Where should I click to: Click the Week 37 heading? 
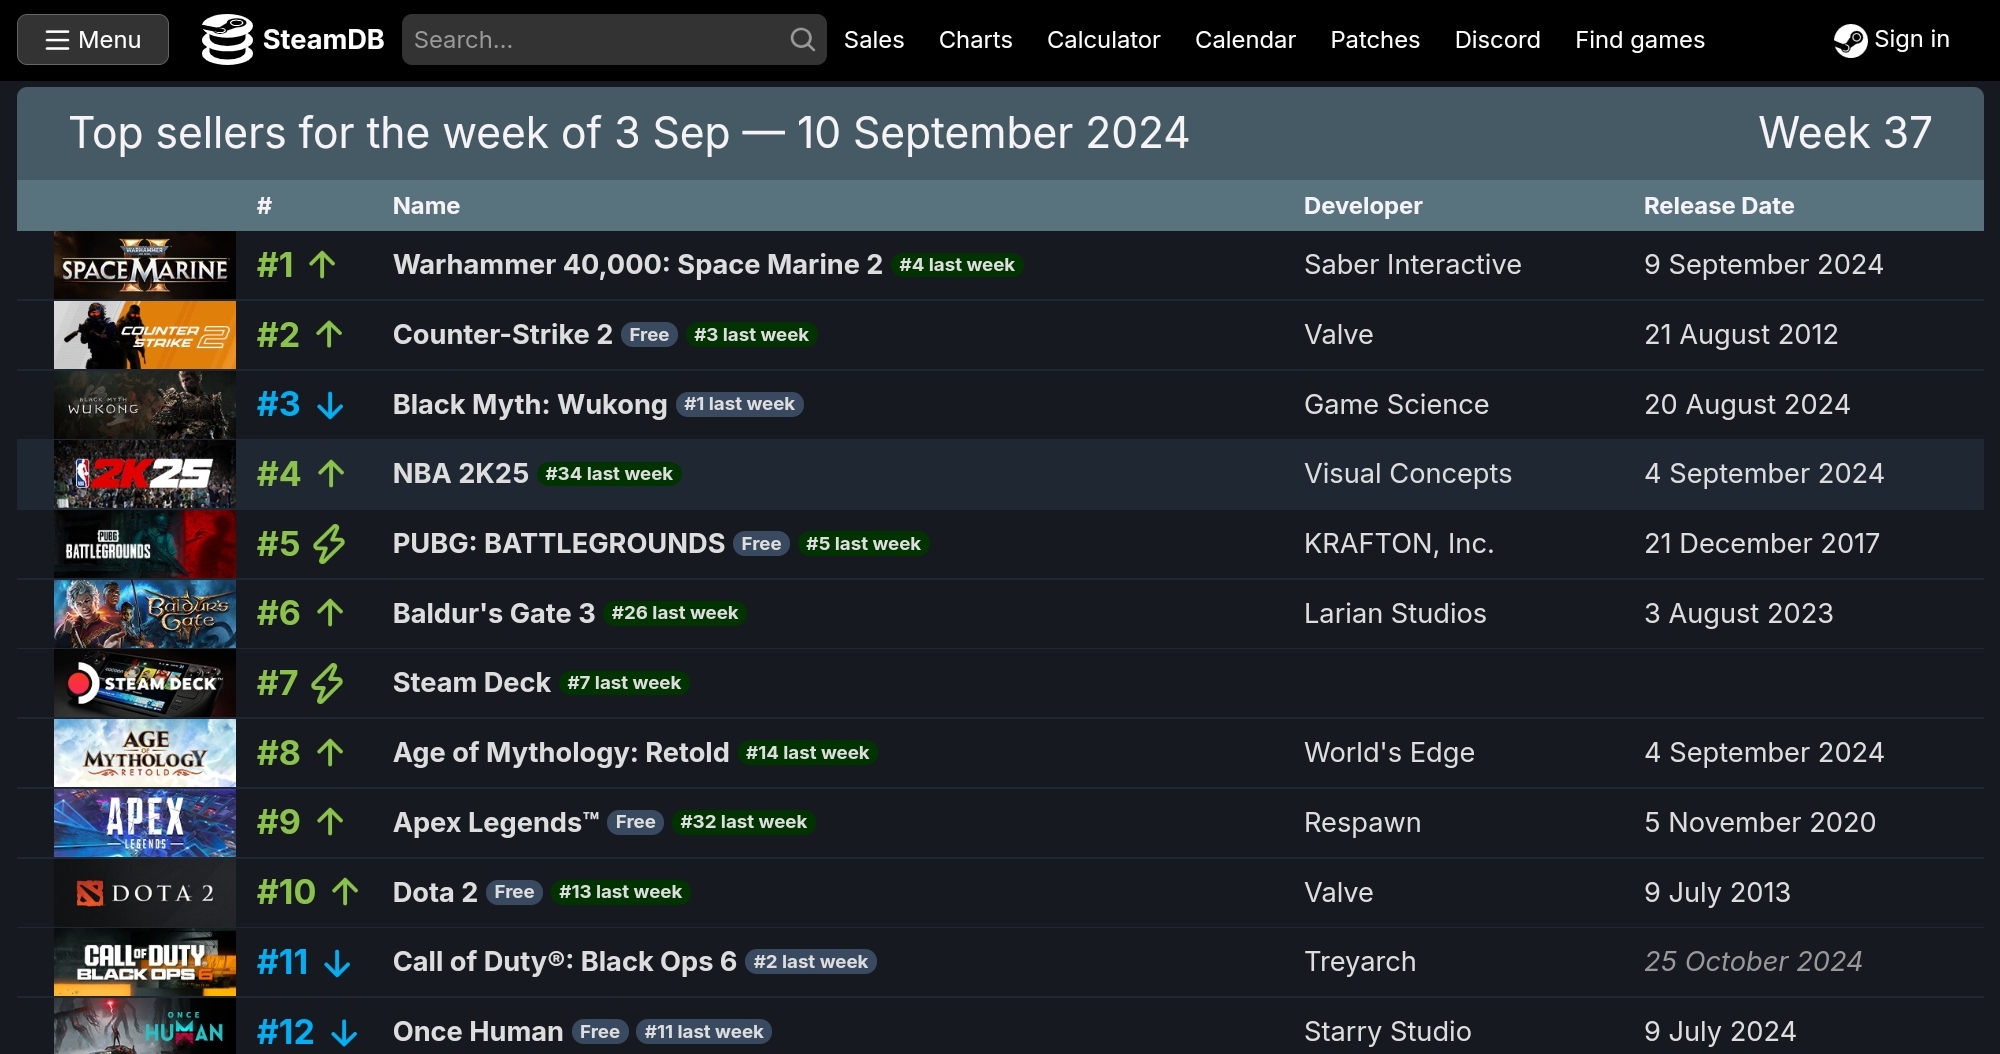pyautogui.click(x=1845, y=133)
